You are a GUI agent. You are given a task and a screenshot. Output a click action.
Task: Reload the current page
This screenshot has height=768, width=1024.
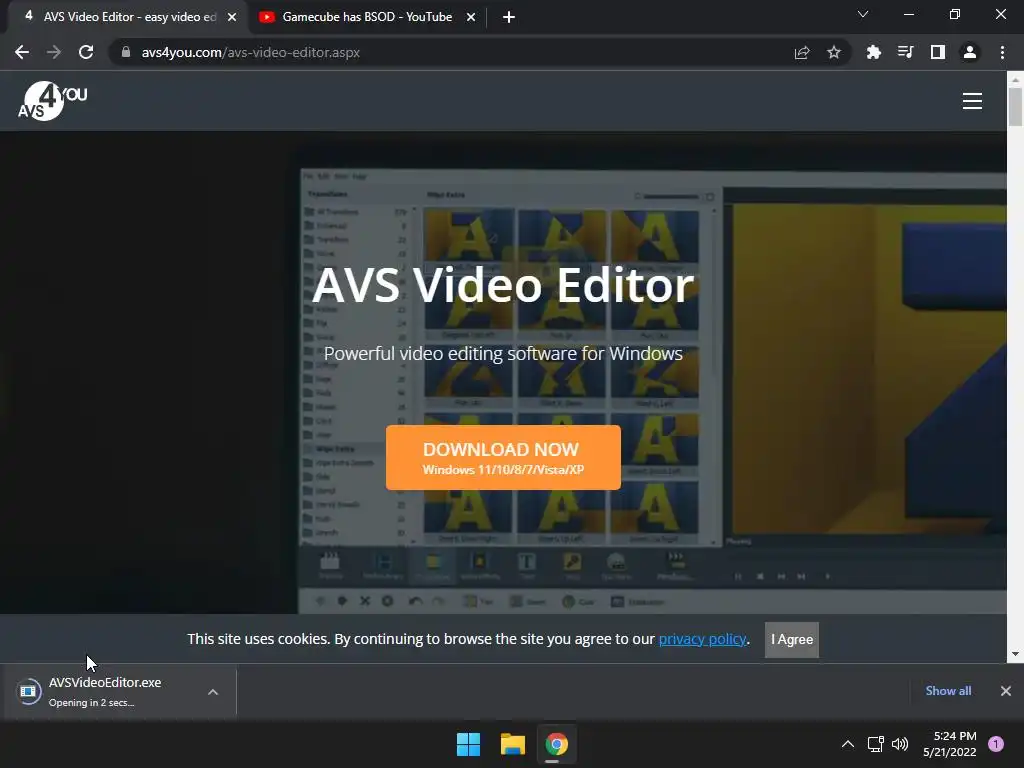[x=86, y=52]
